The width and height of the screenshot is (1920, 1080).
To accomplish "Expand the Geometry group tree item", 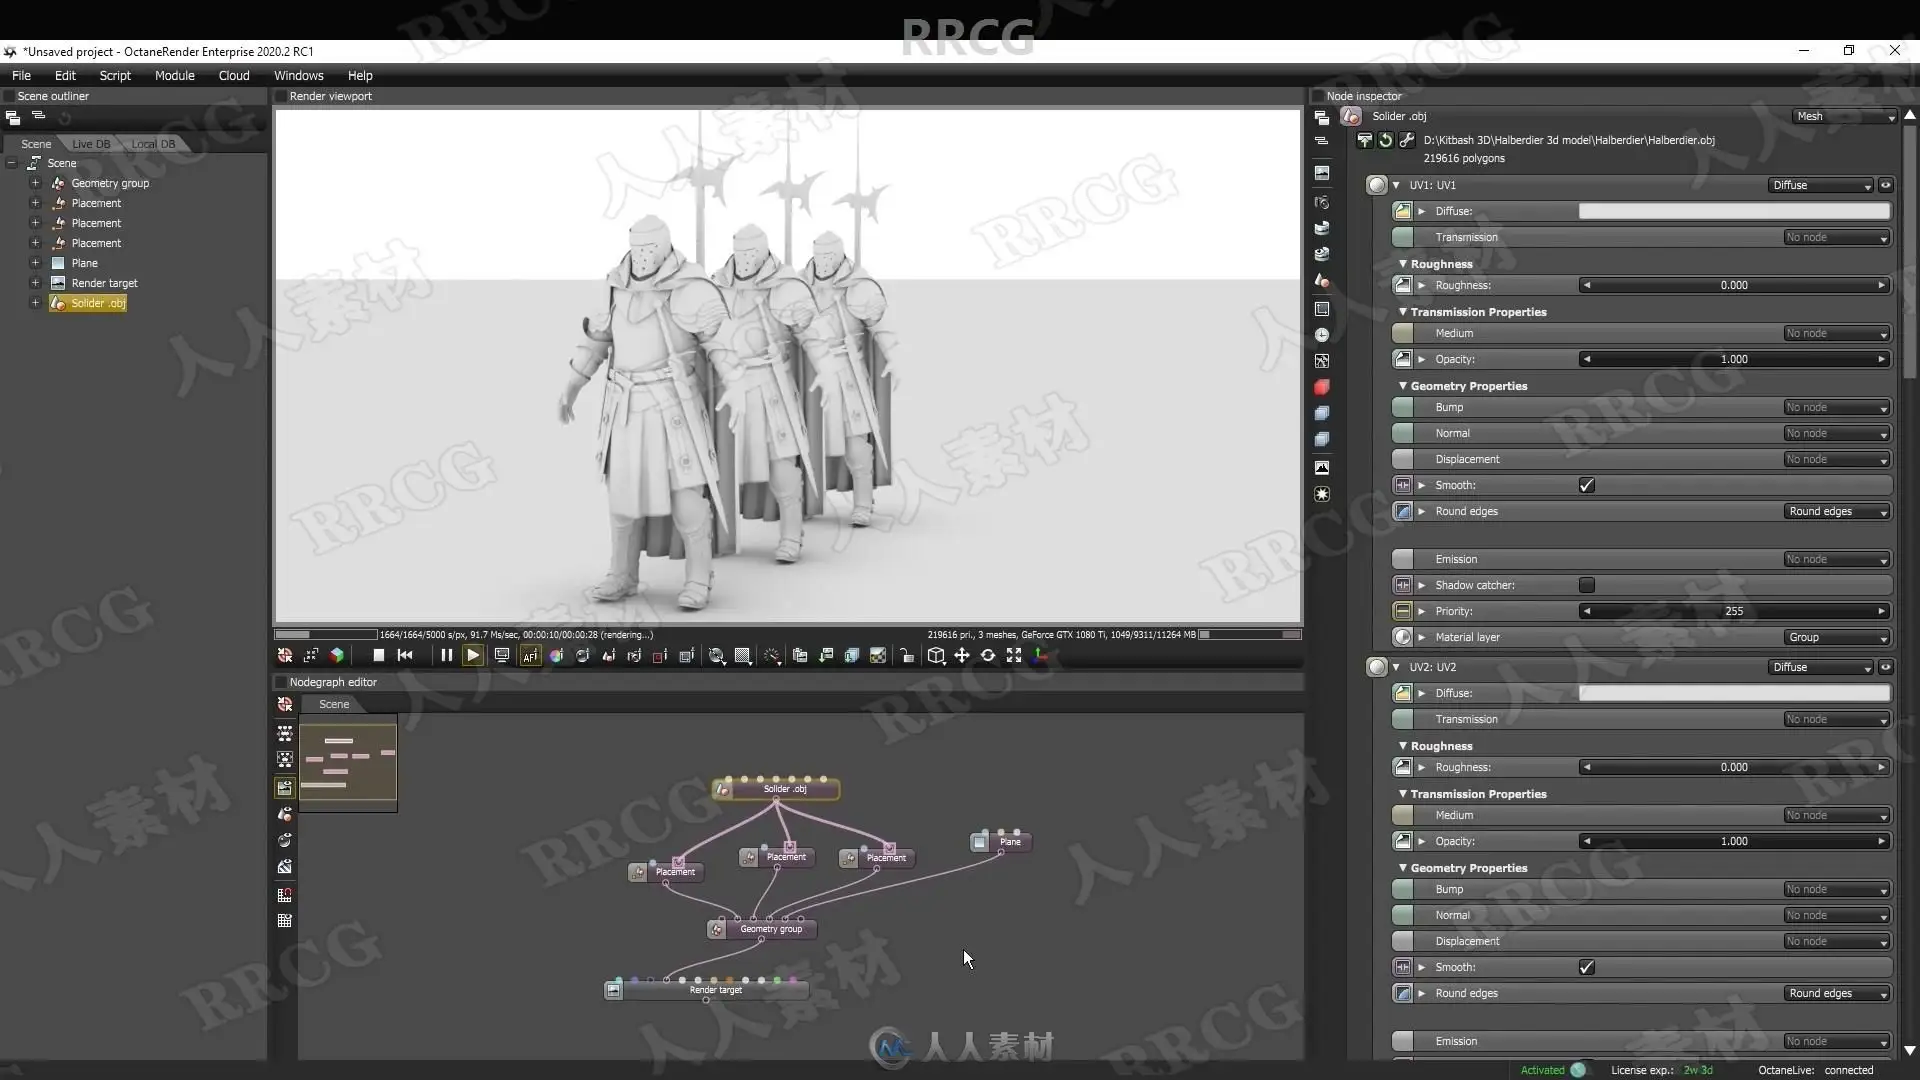I will (x=35, y=183).
